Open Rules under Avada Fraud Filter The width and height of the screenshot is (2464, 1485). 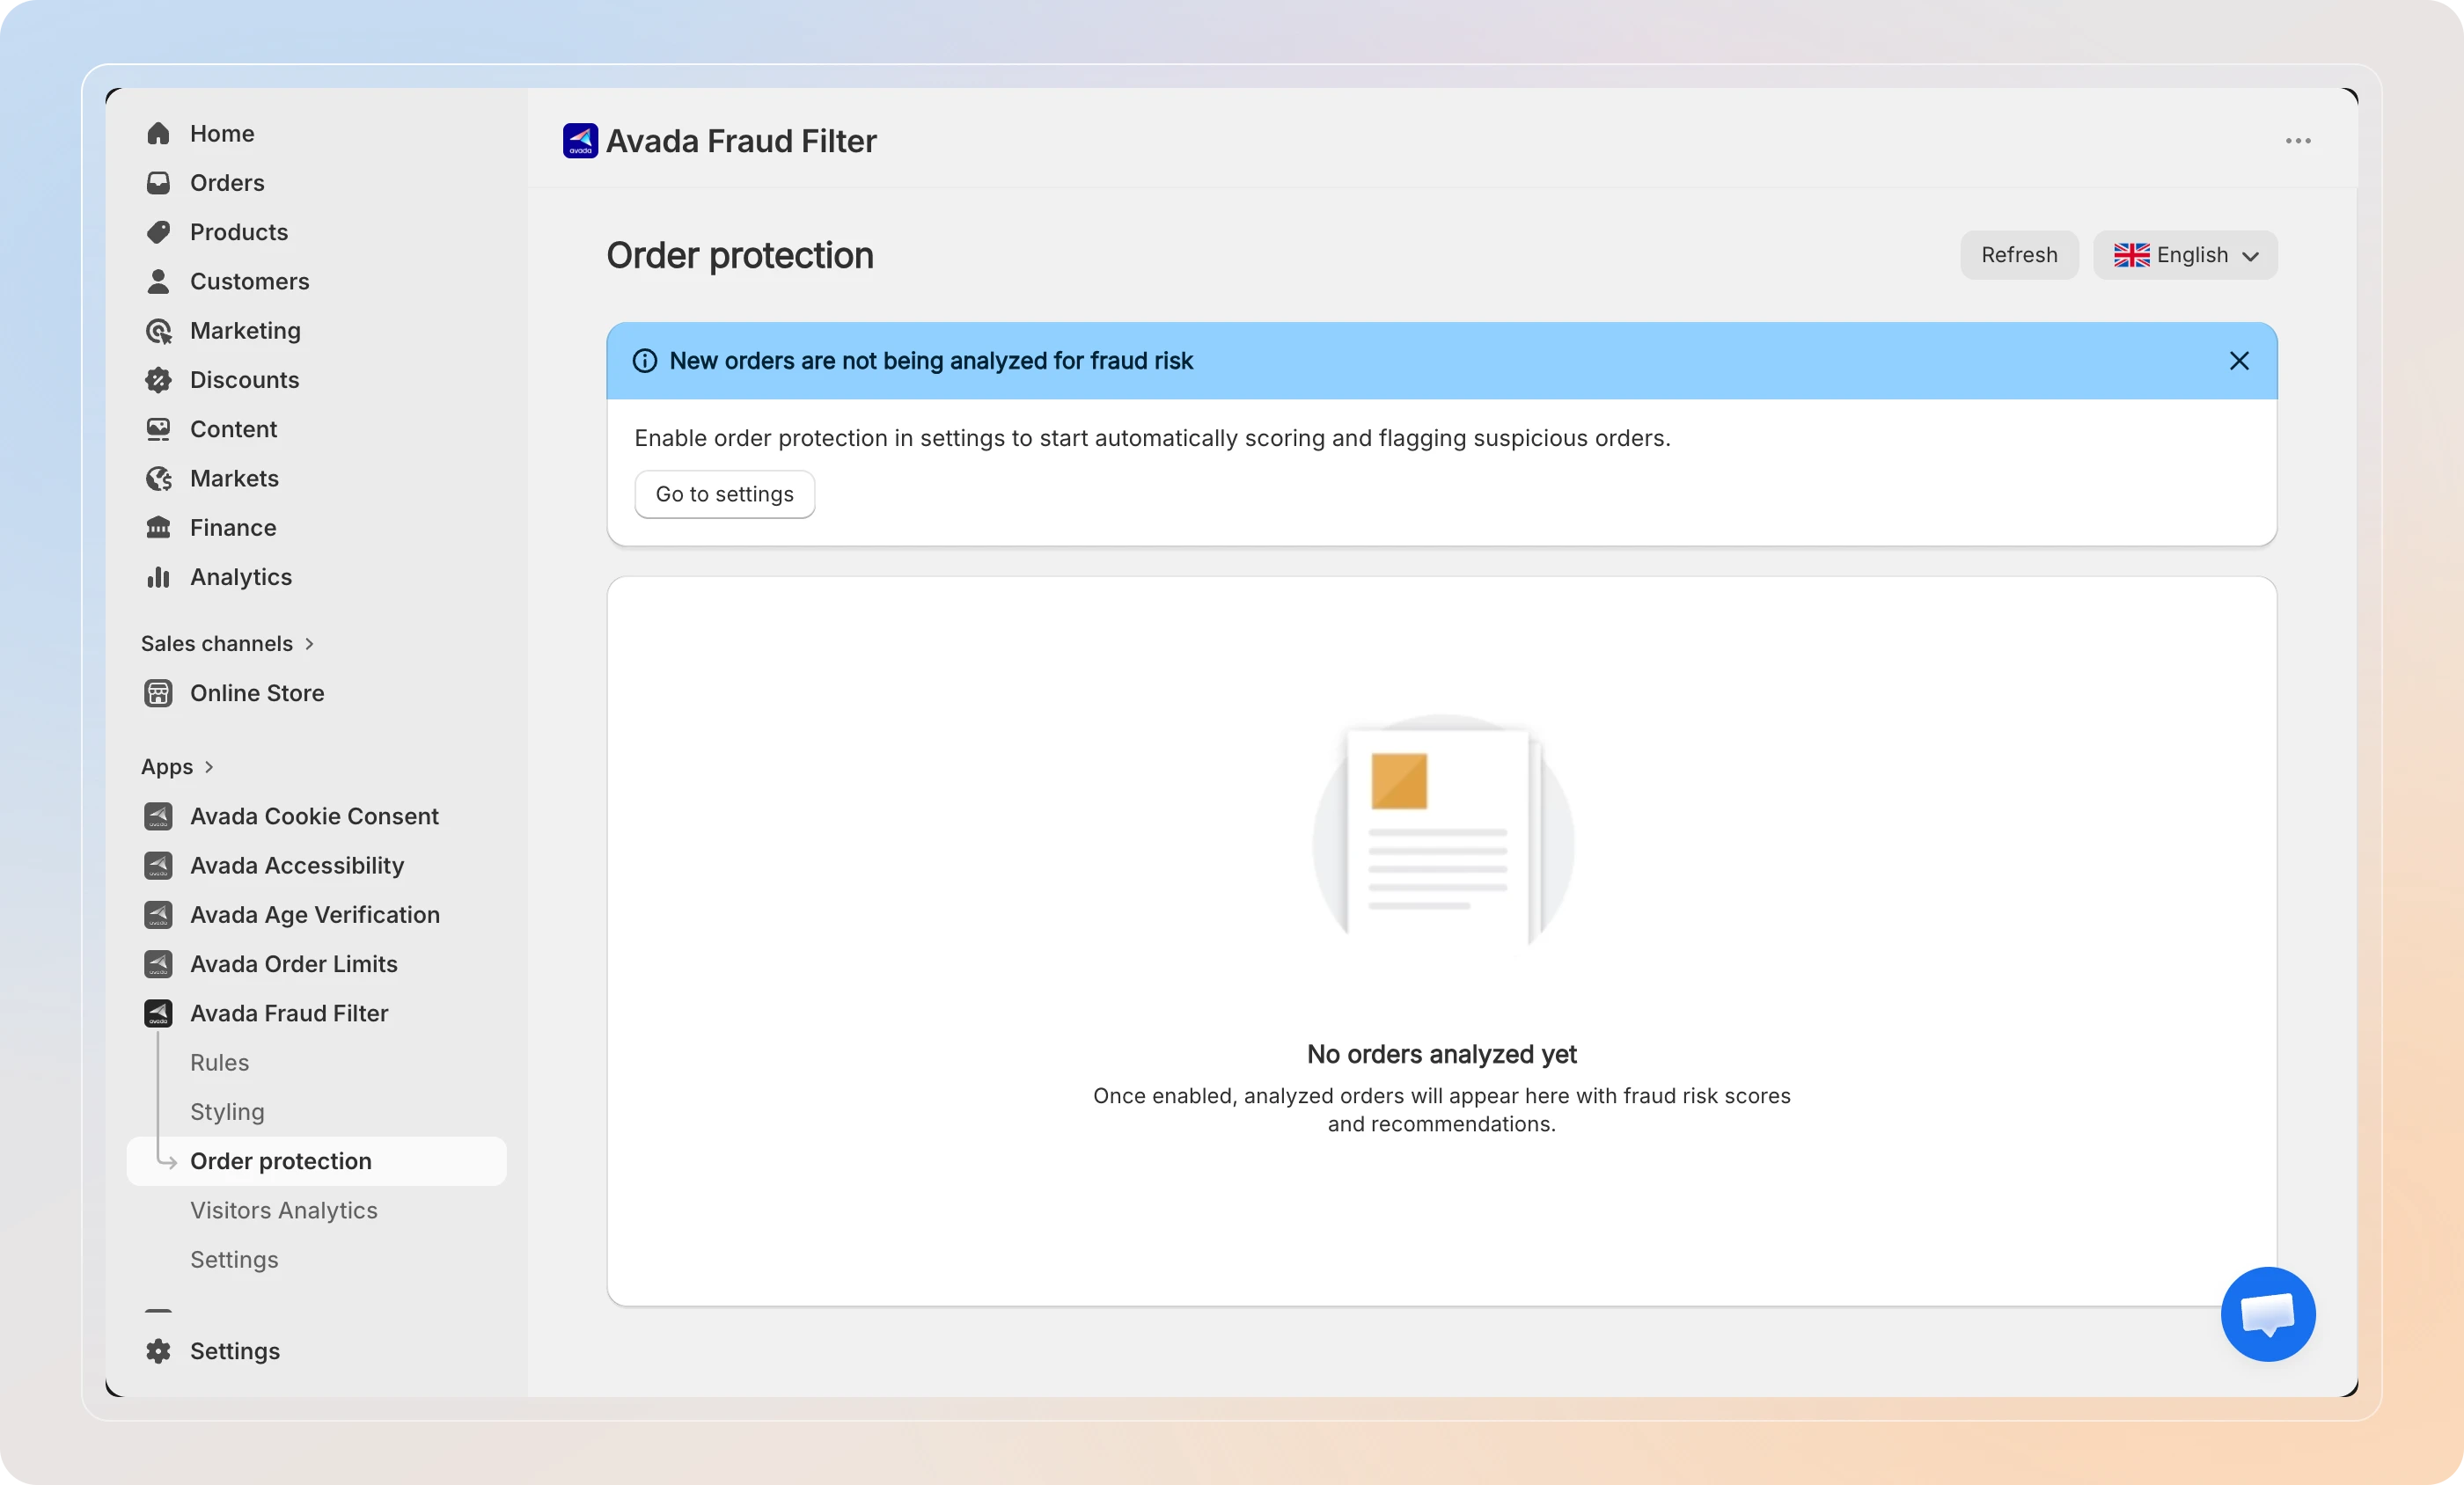click(219, 1062)
